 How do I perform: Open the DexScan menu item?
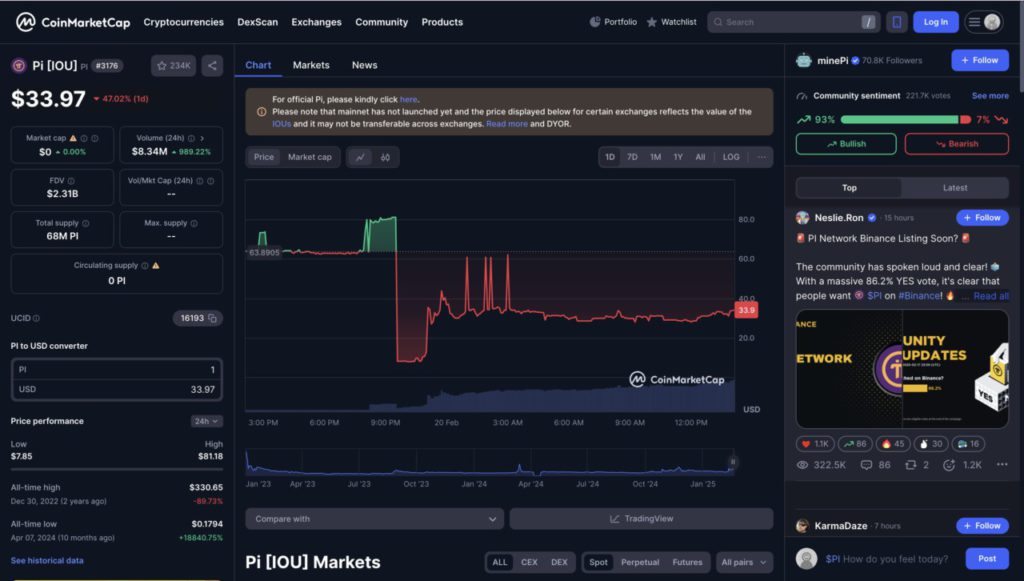(257, 21)
